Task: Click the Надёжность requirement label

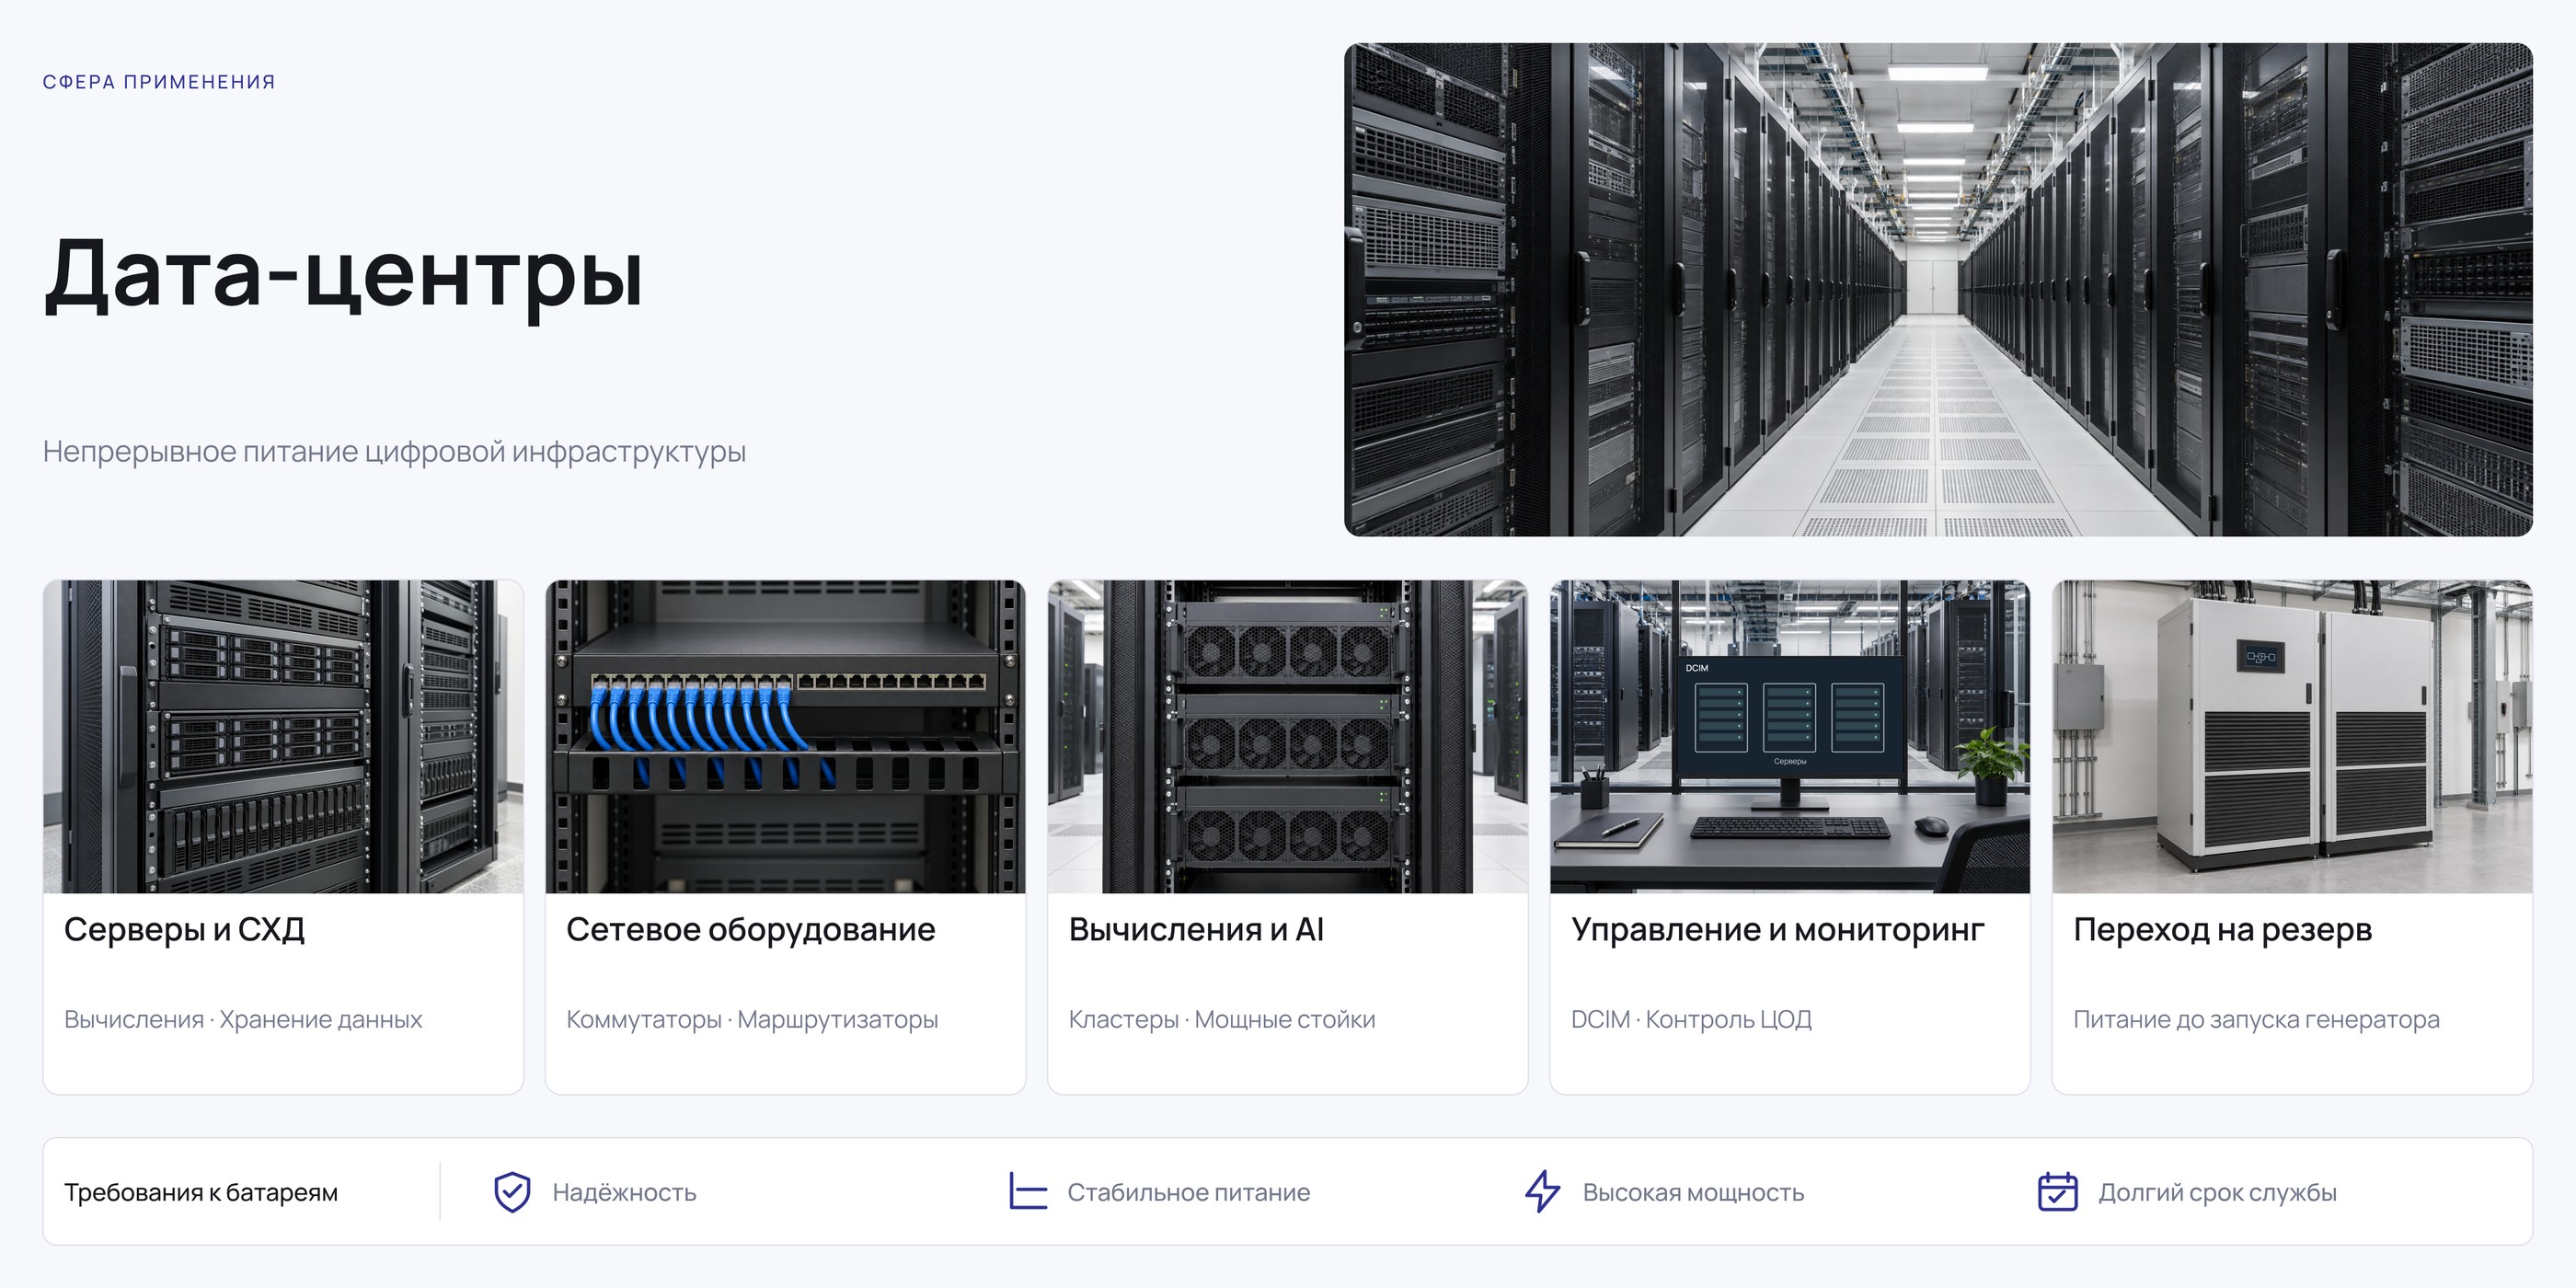Action: coord(624,1192)
